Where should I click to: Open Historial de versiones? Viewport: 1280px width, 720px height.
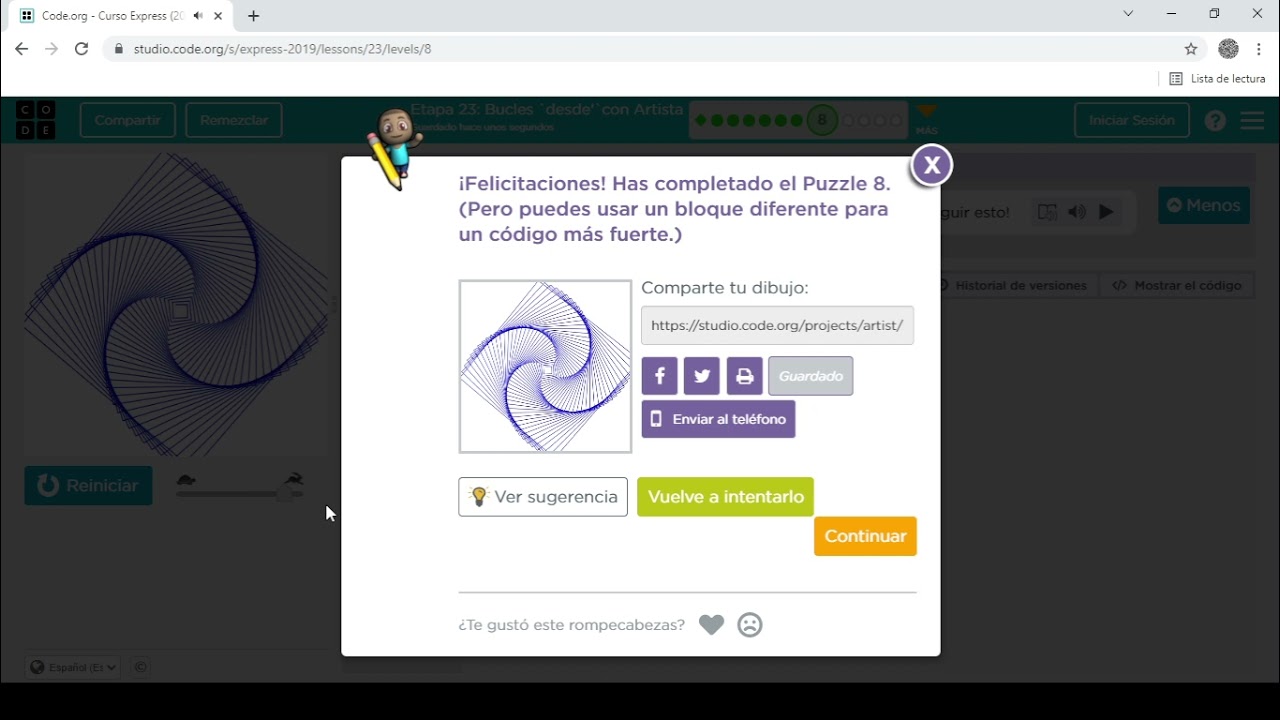(x=1013, y=285)
